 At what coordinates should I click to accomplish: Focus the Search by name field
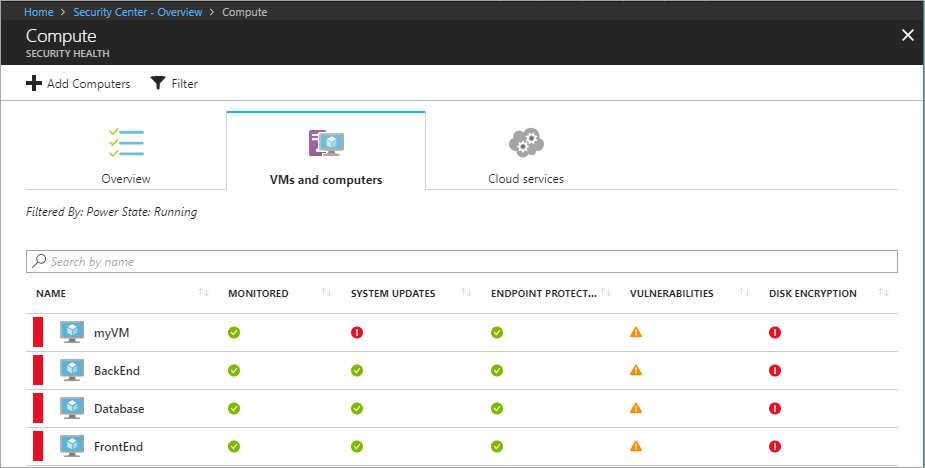(x=462, y=261)
